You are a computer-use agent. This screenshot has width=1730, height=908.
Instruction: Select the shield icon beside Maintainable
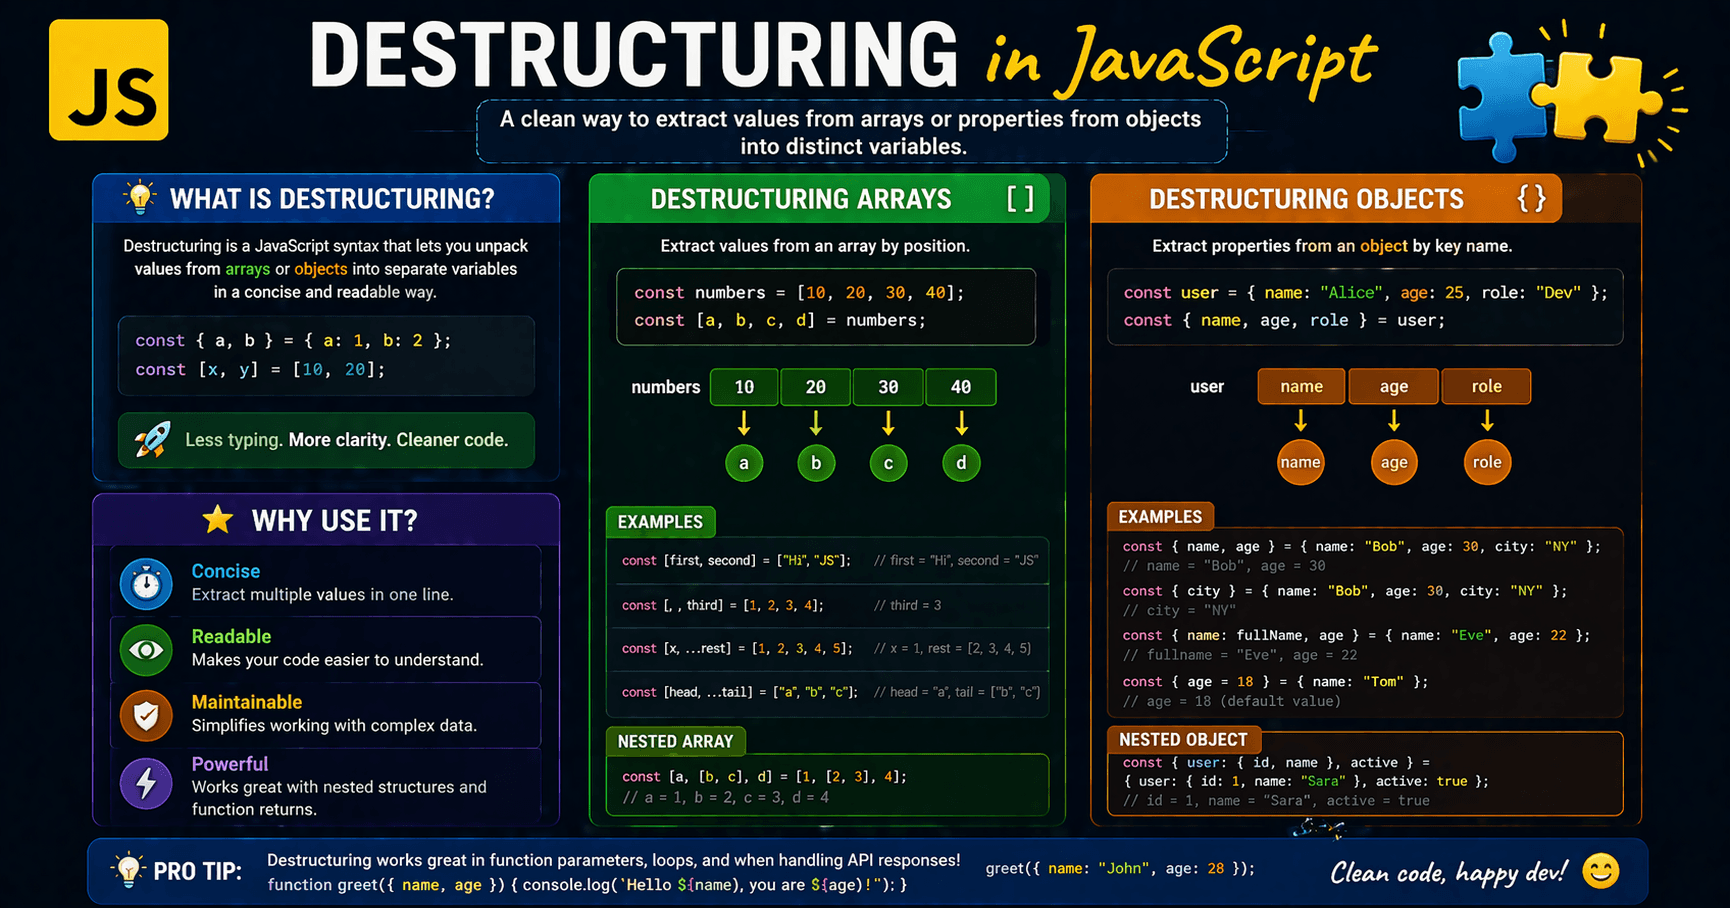click(x=146, y=716)
